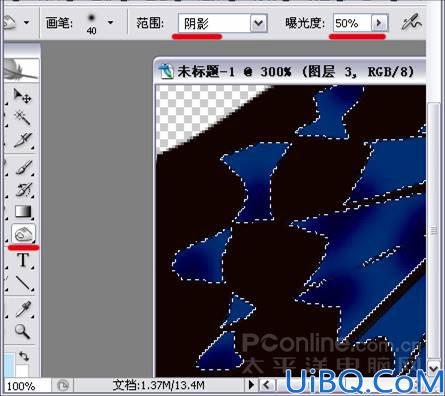Click the document icon in title bar
Image resolution: width=445 pixels, height=396 pixels.
point(166,71)
